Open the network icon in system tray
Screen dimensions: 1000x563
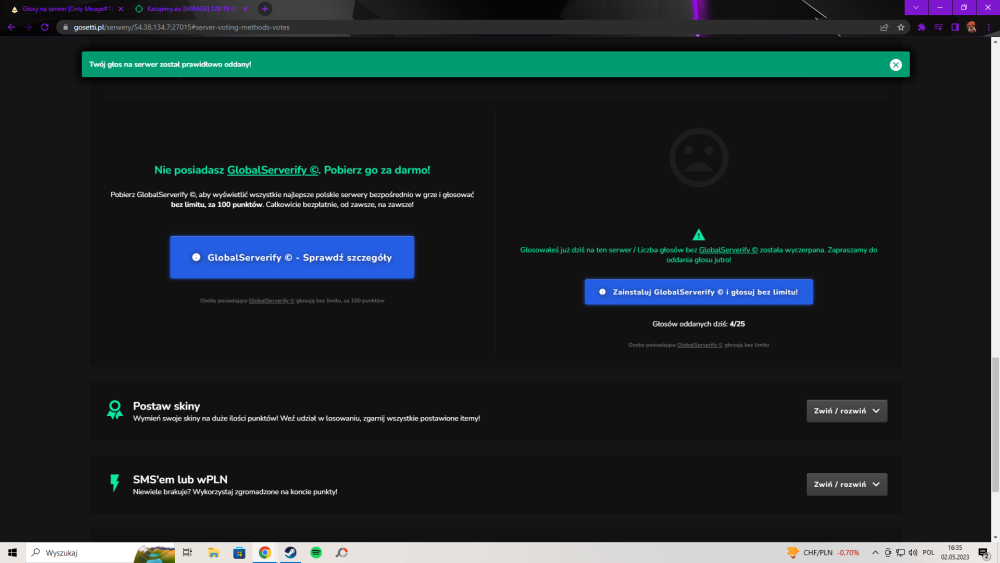(x=900, y=552)
